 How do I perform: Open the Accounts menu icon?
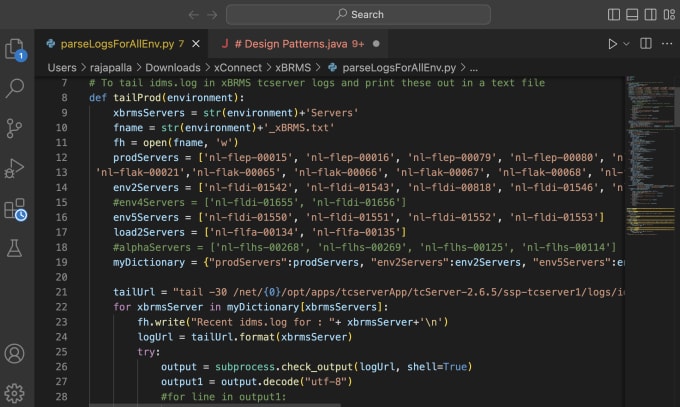pyautogui.click(x=14, y=354)
